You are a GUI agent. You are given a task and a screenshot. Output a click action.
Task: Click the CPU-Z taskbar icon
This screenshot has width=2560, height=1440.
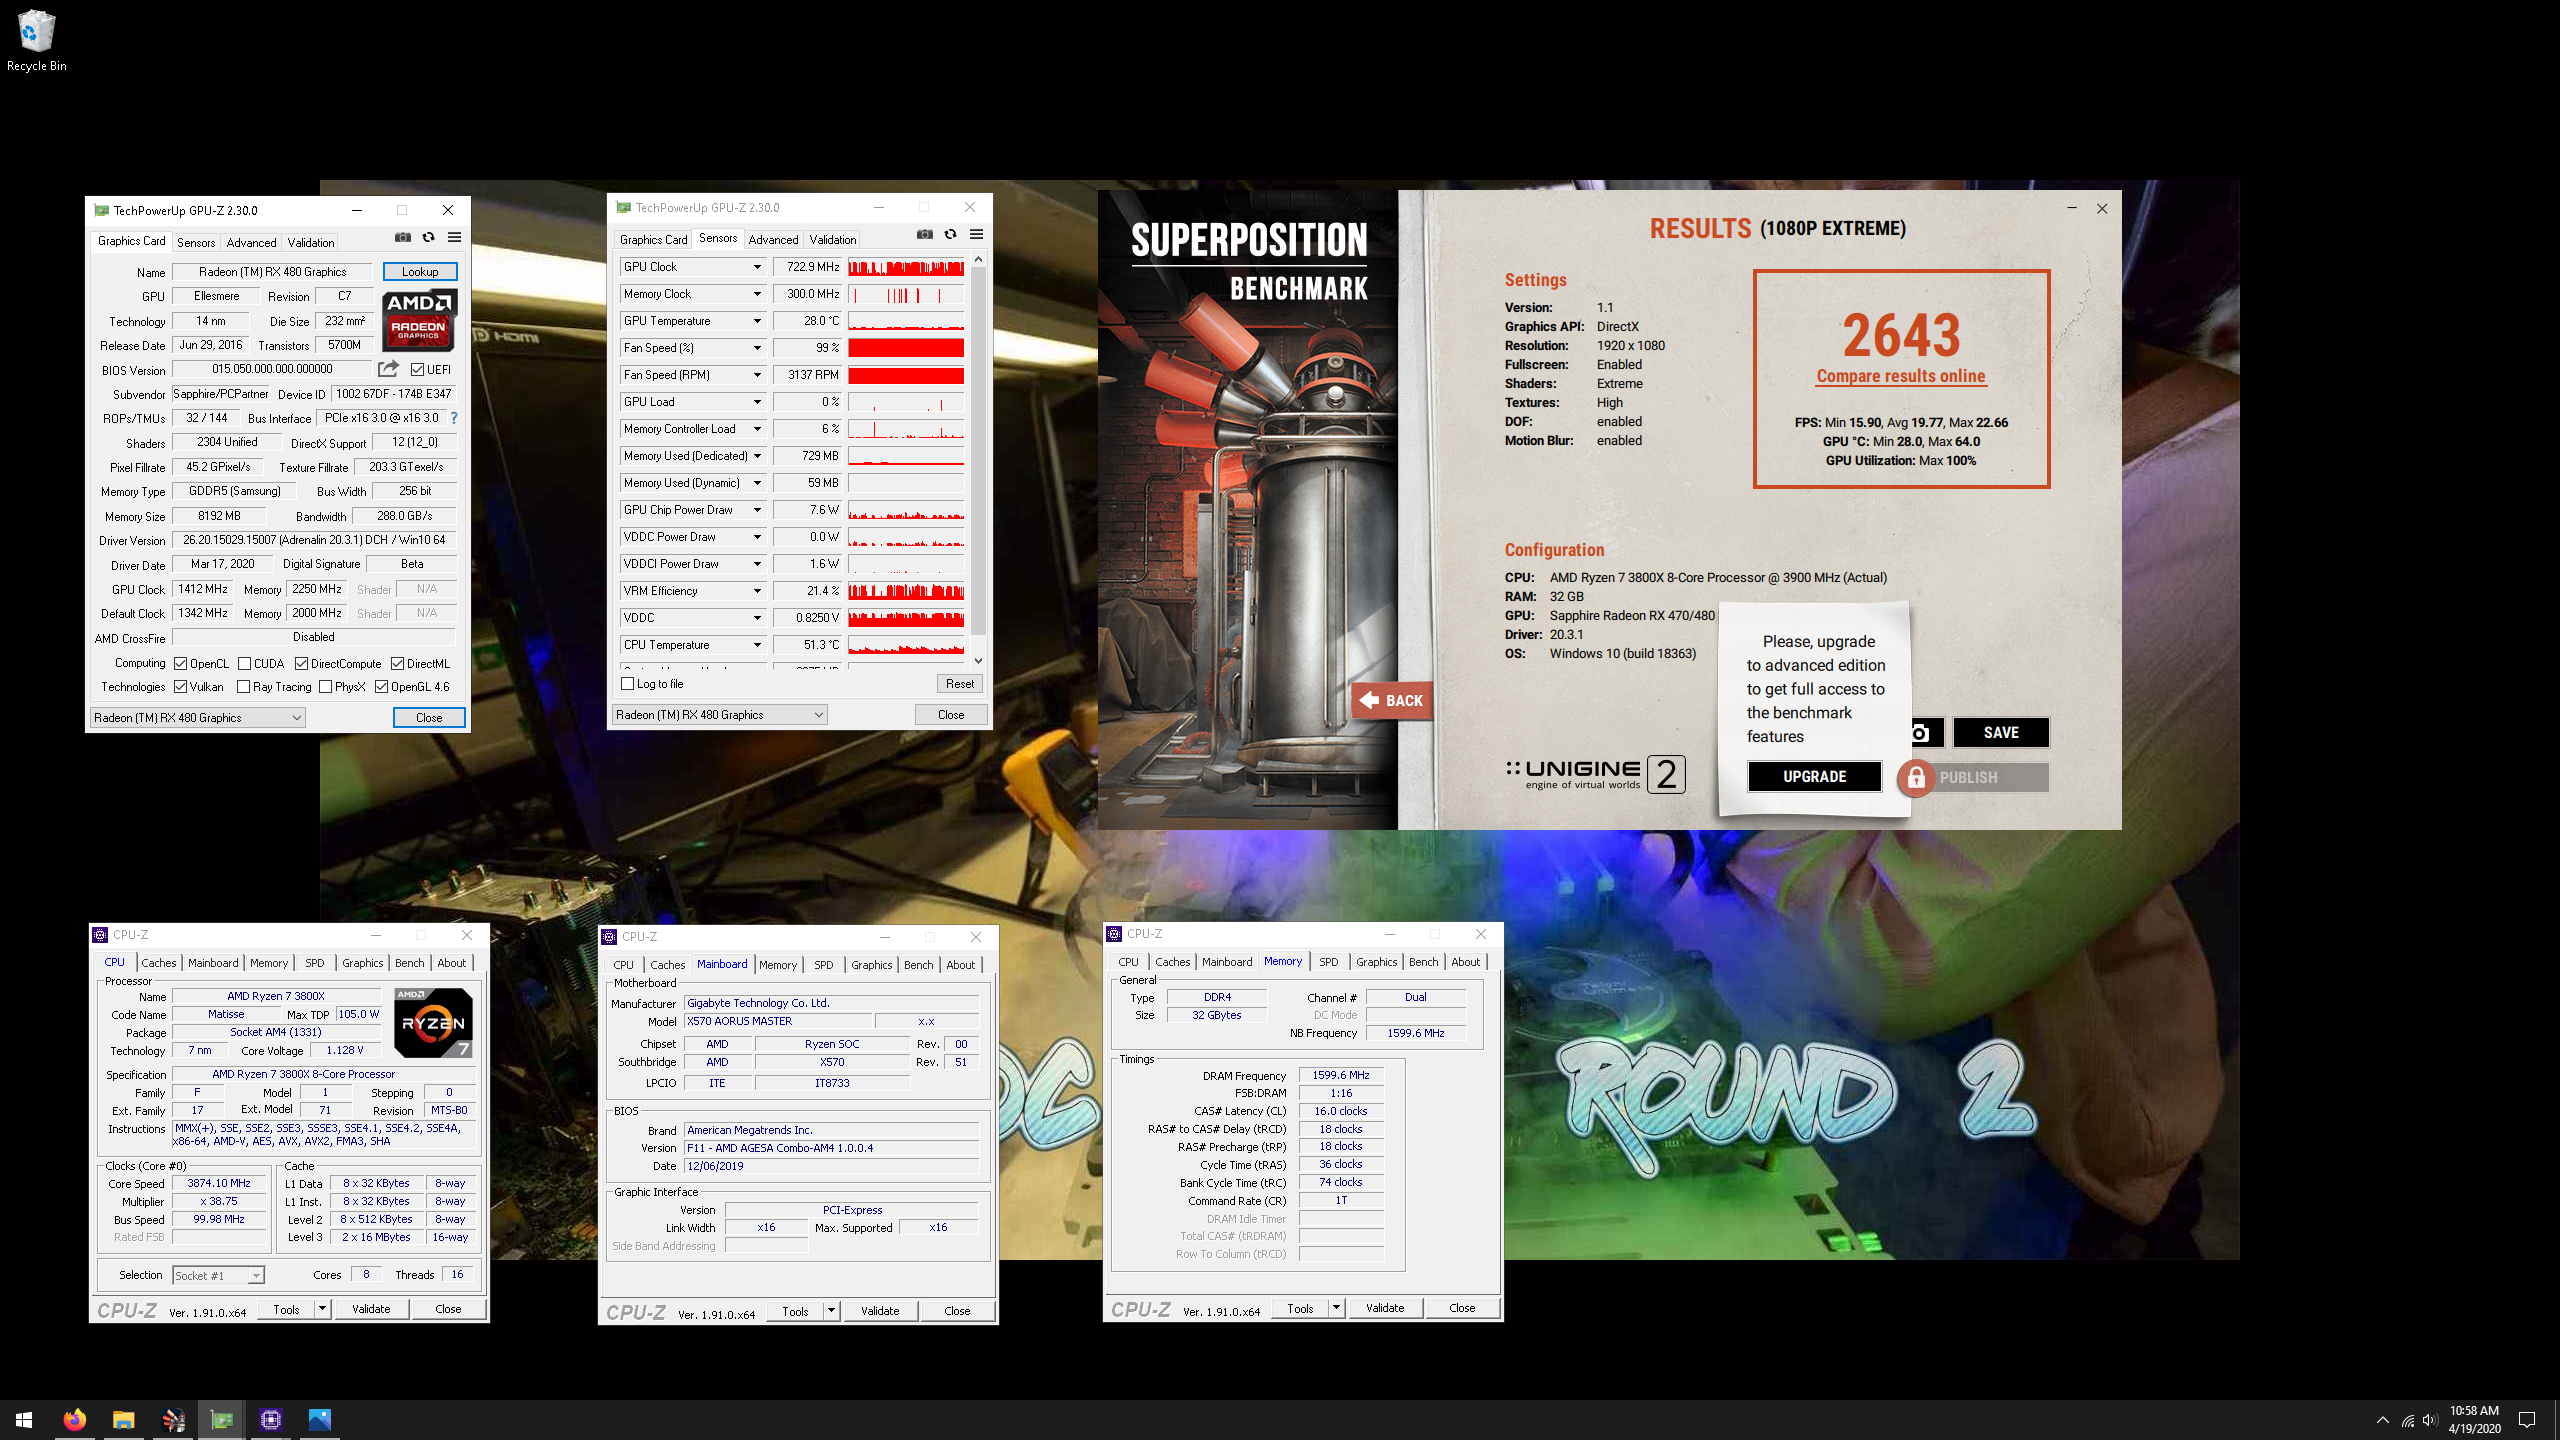point(270,1419)
